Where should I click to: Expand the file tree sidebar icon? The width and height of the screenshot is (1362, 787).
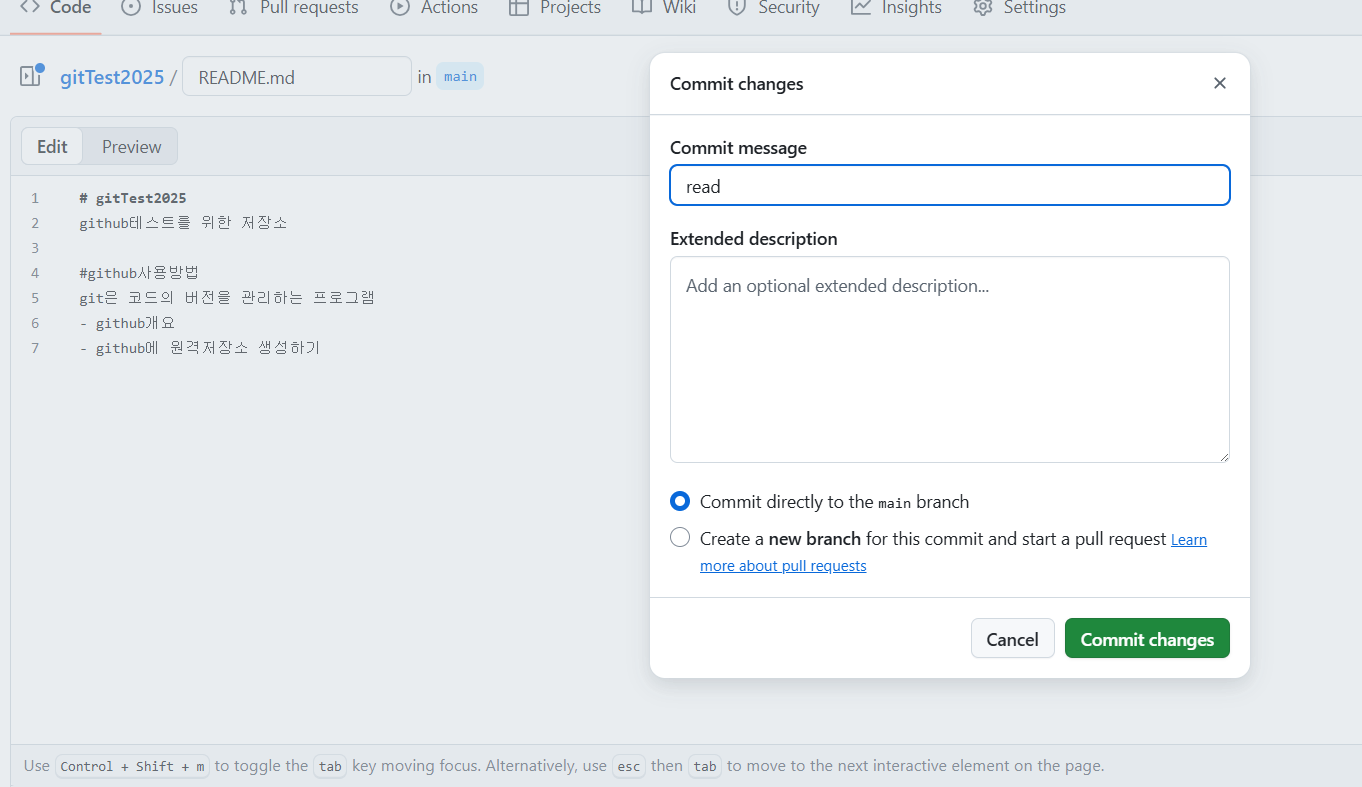32,76
